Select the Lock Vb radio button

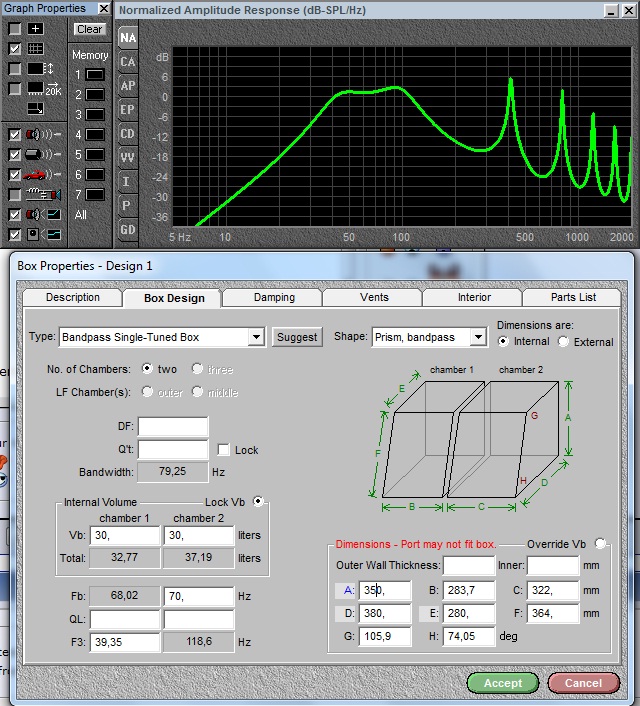[258, 501]
